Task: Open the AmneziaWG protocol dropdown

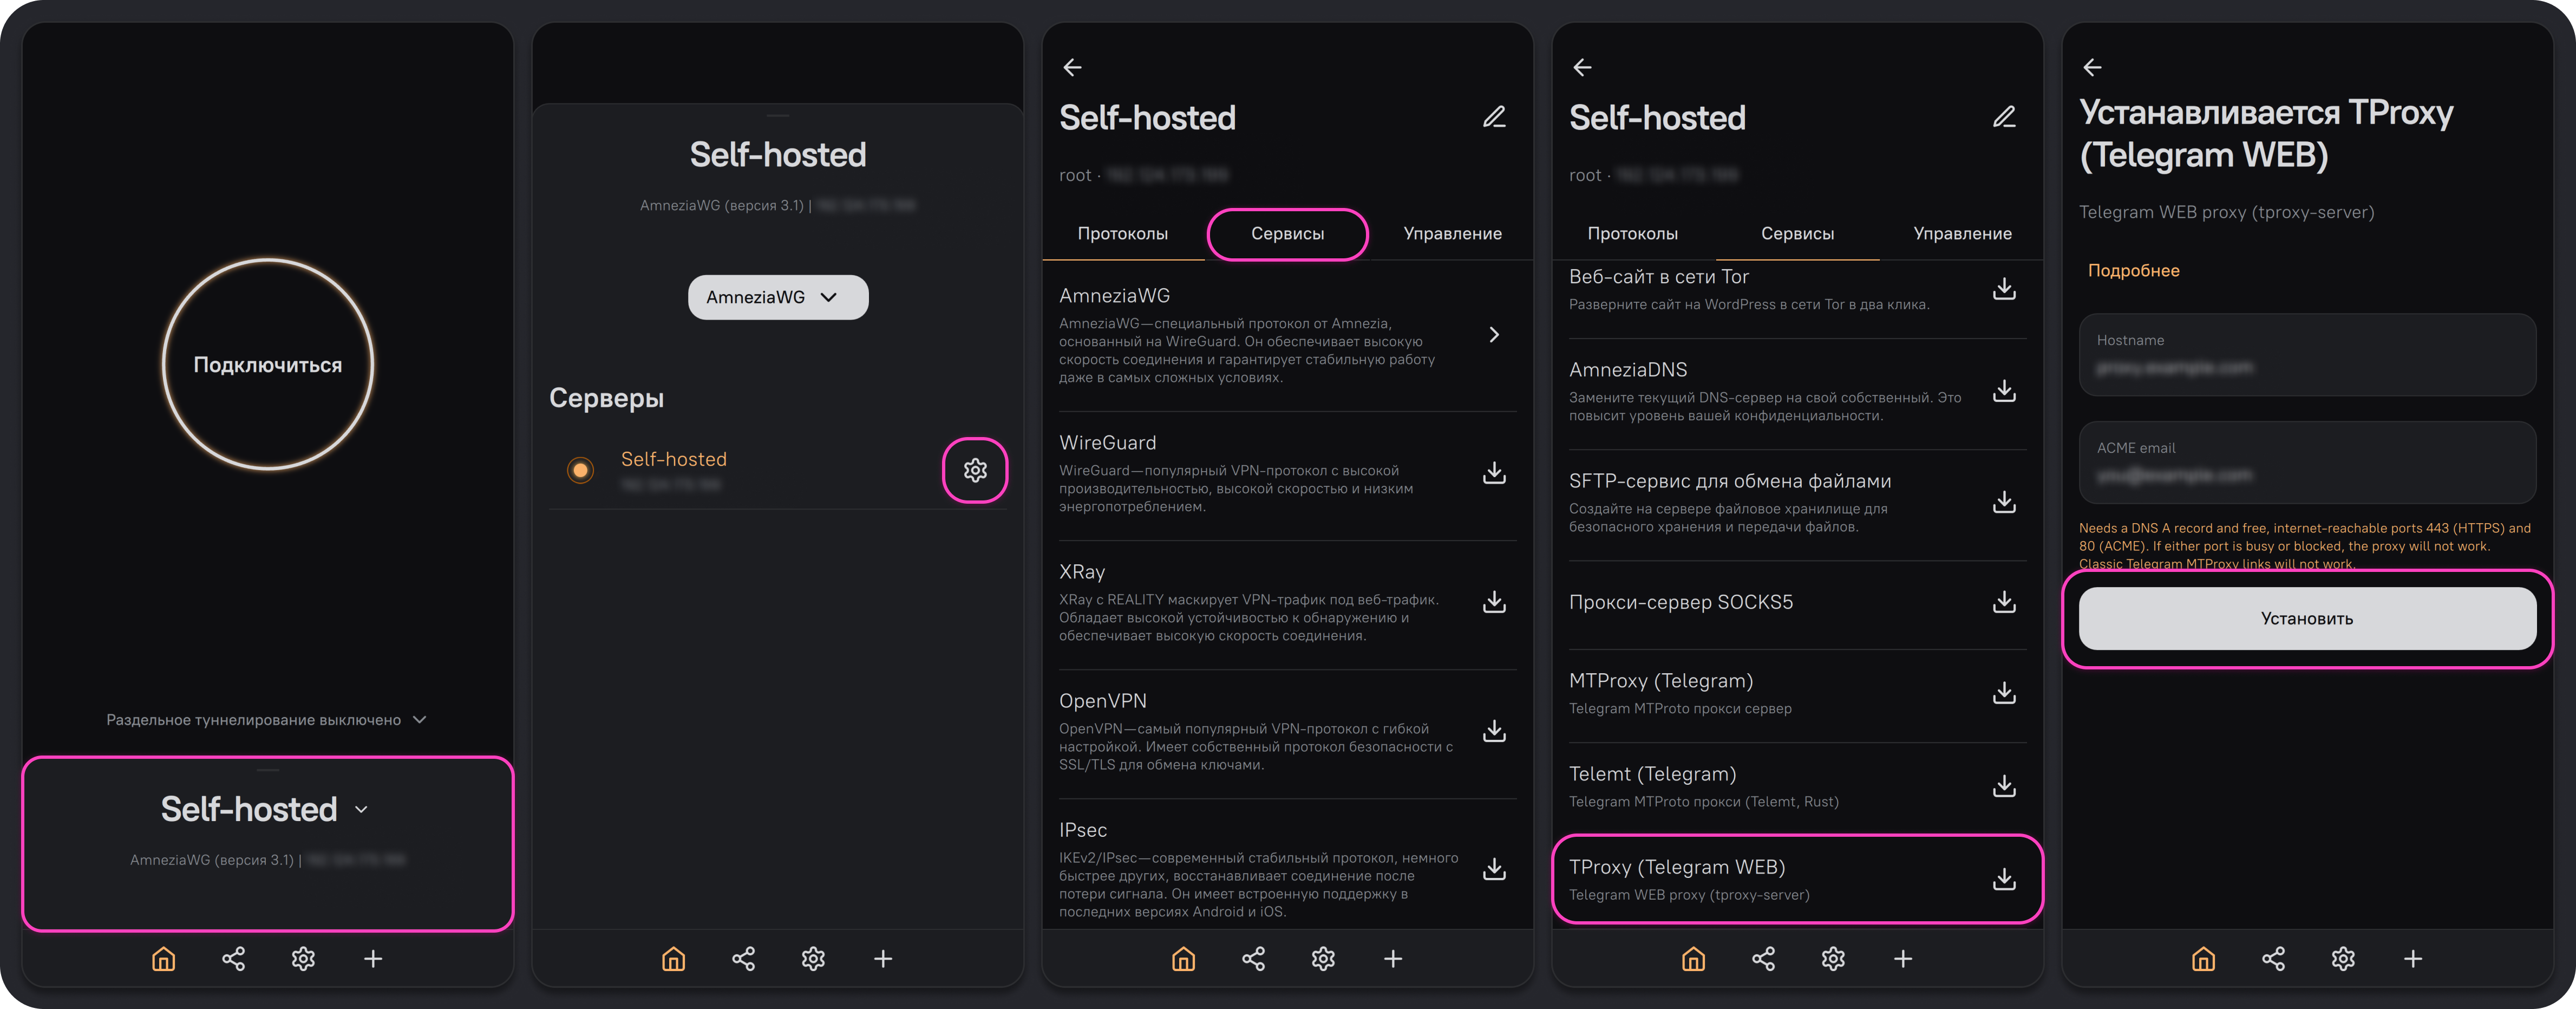Action: pyautogui.click(x=778, y=297)
